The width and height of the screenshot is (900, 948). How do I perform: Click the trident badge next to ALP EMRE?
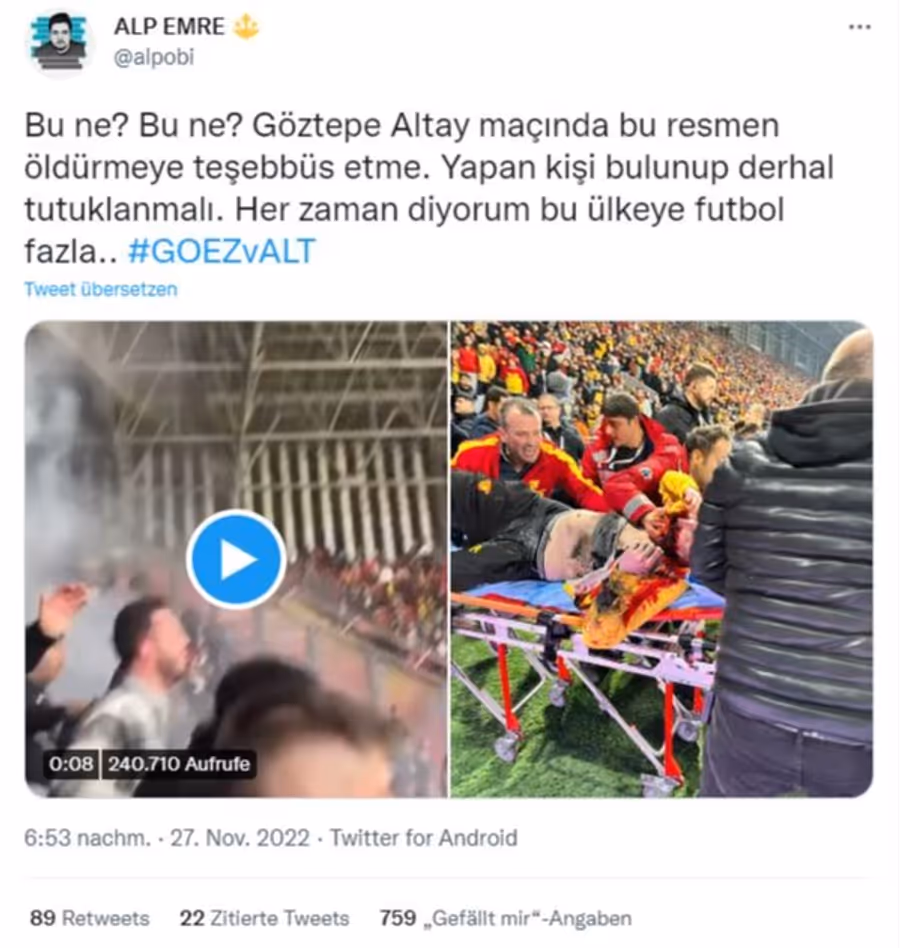pyautogui.click(x=246, y=27)
